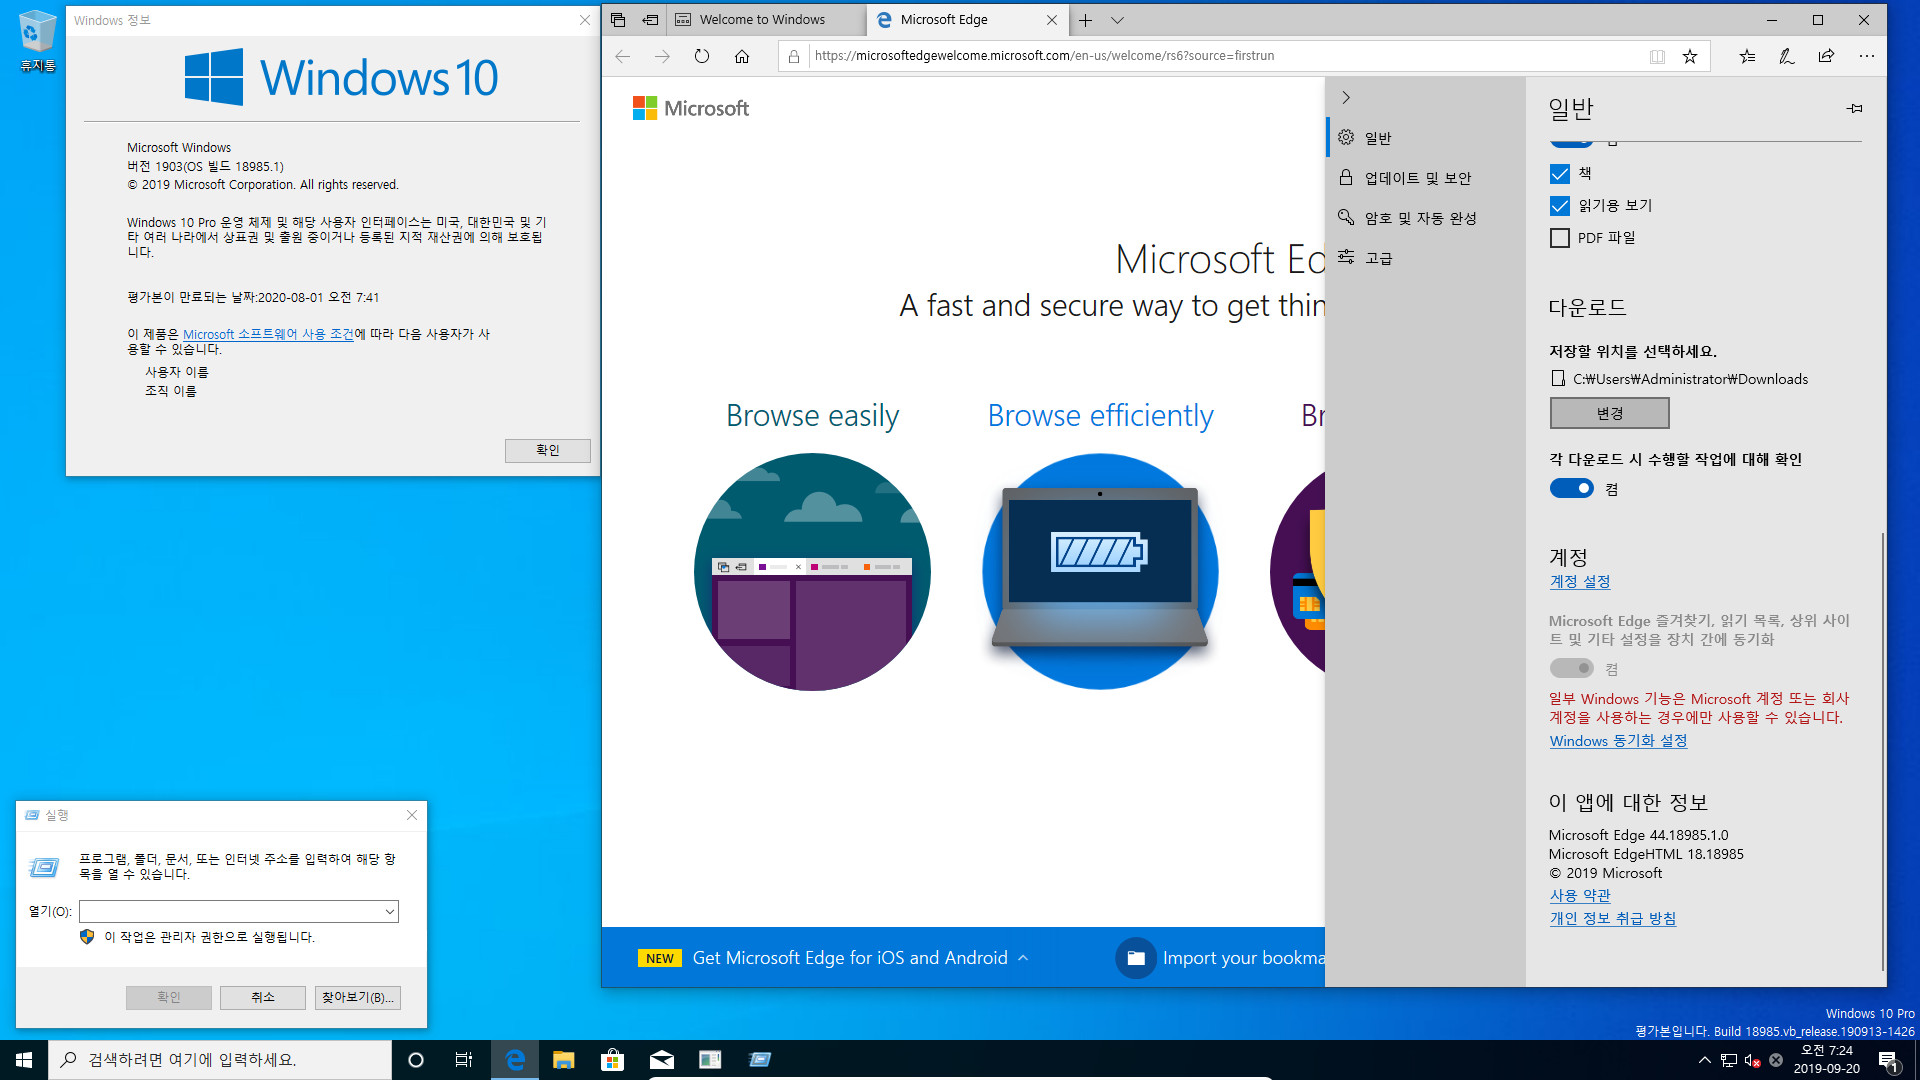
Task: Toggle the 계정 동기화 설정 switch
Action: (1571, 667)
